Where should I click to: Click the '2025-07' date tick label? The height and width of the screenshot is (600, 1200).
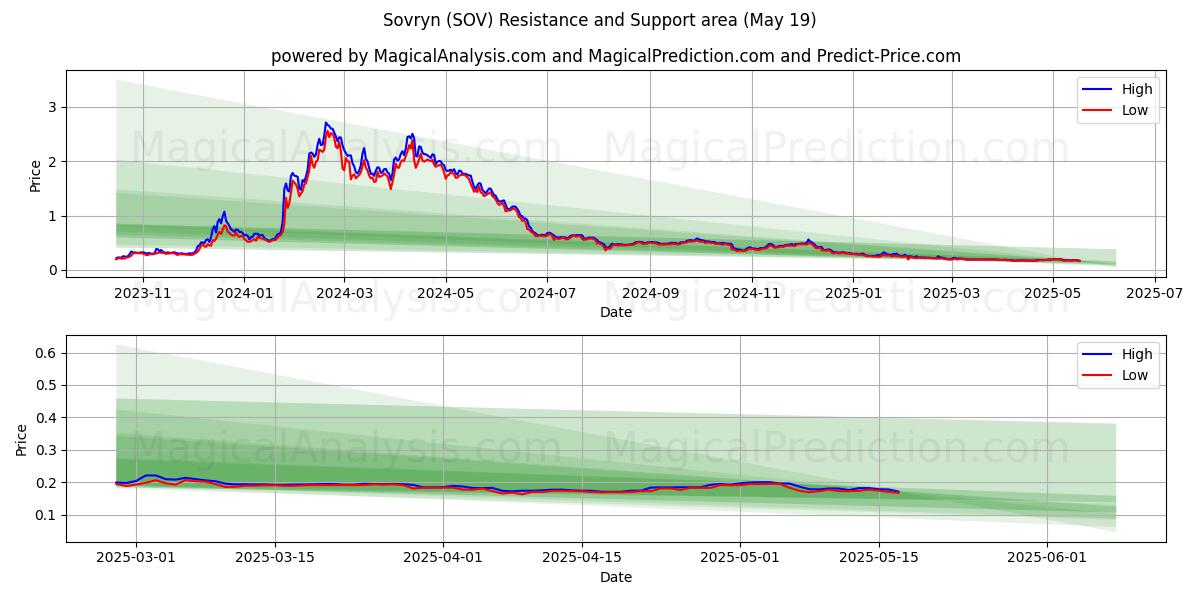pyautogui.click(x=1155, y=293)
